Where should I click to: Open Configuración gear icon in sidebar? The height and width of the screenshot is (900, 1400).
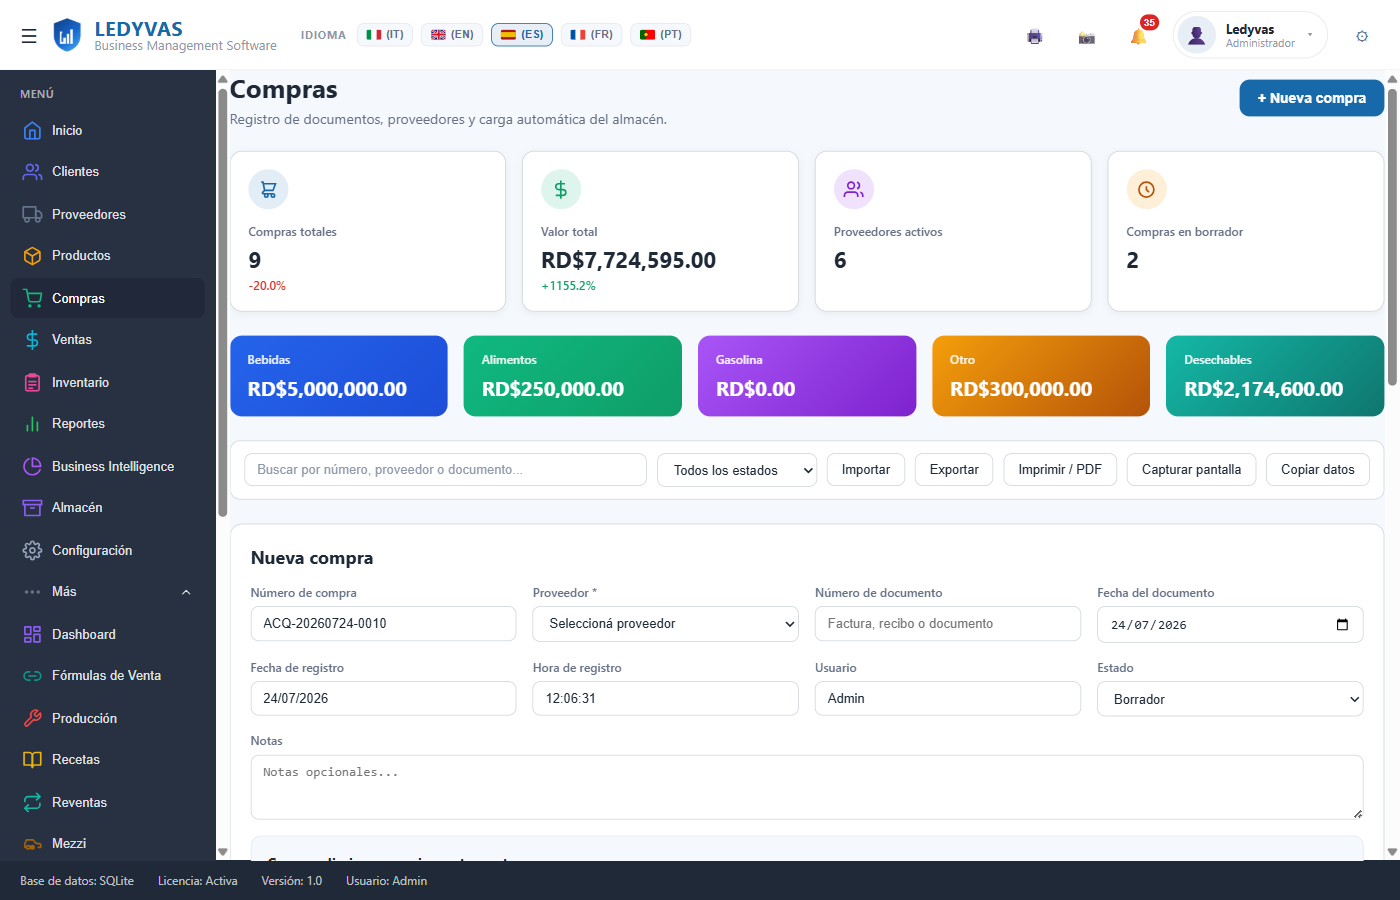32,550
